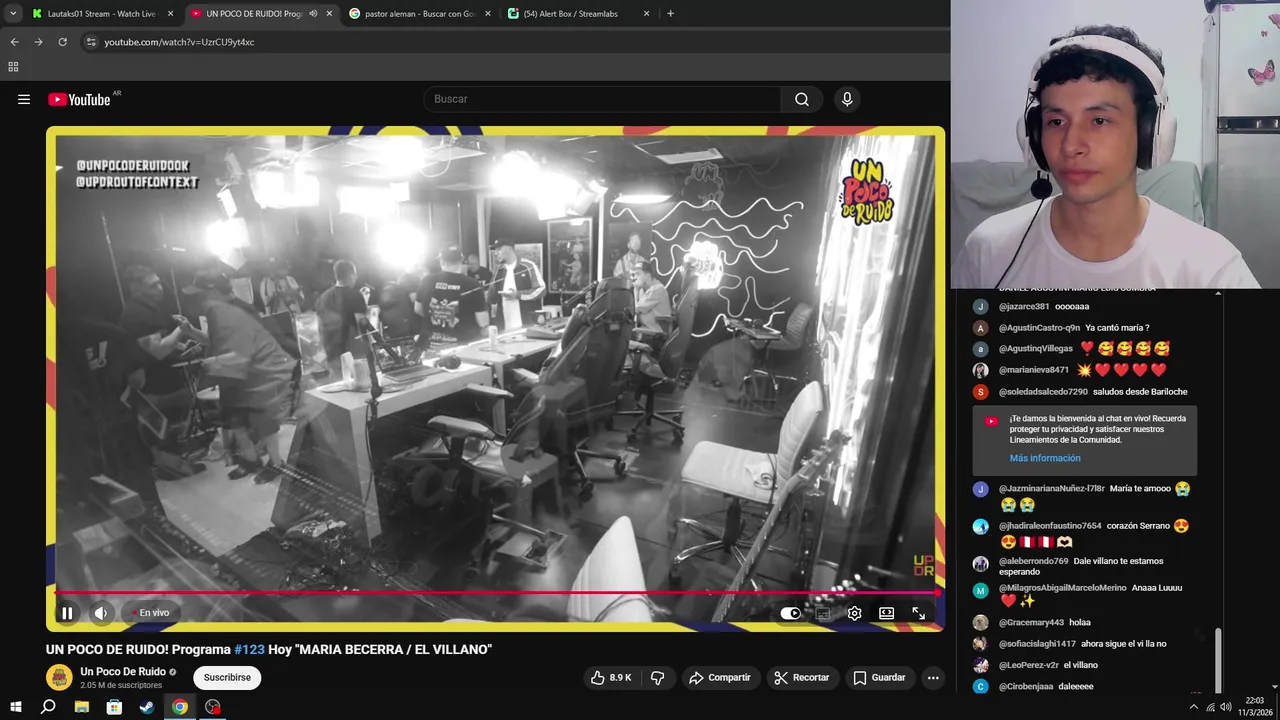Enter fullscreen mode in player
Screen dimensions: 1280x720
[x=918, y=613]
